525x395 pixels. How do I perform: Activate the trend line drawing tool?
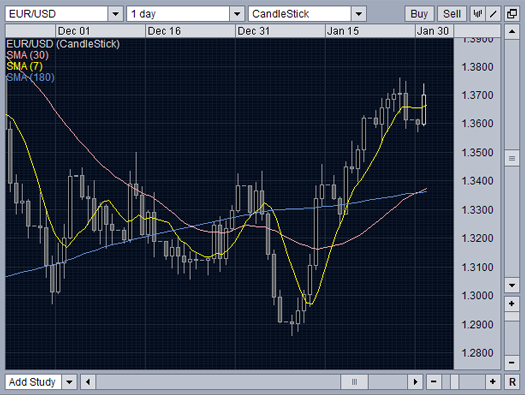pyautogui.click(x=493, y=14)
